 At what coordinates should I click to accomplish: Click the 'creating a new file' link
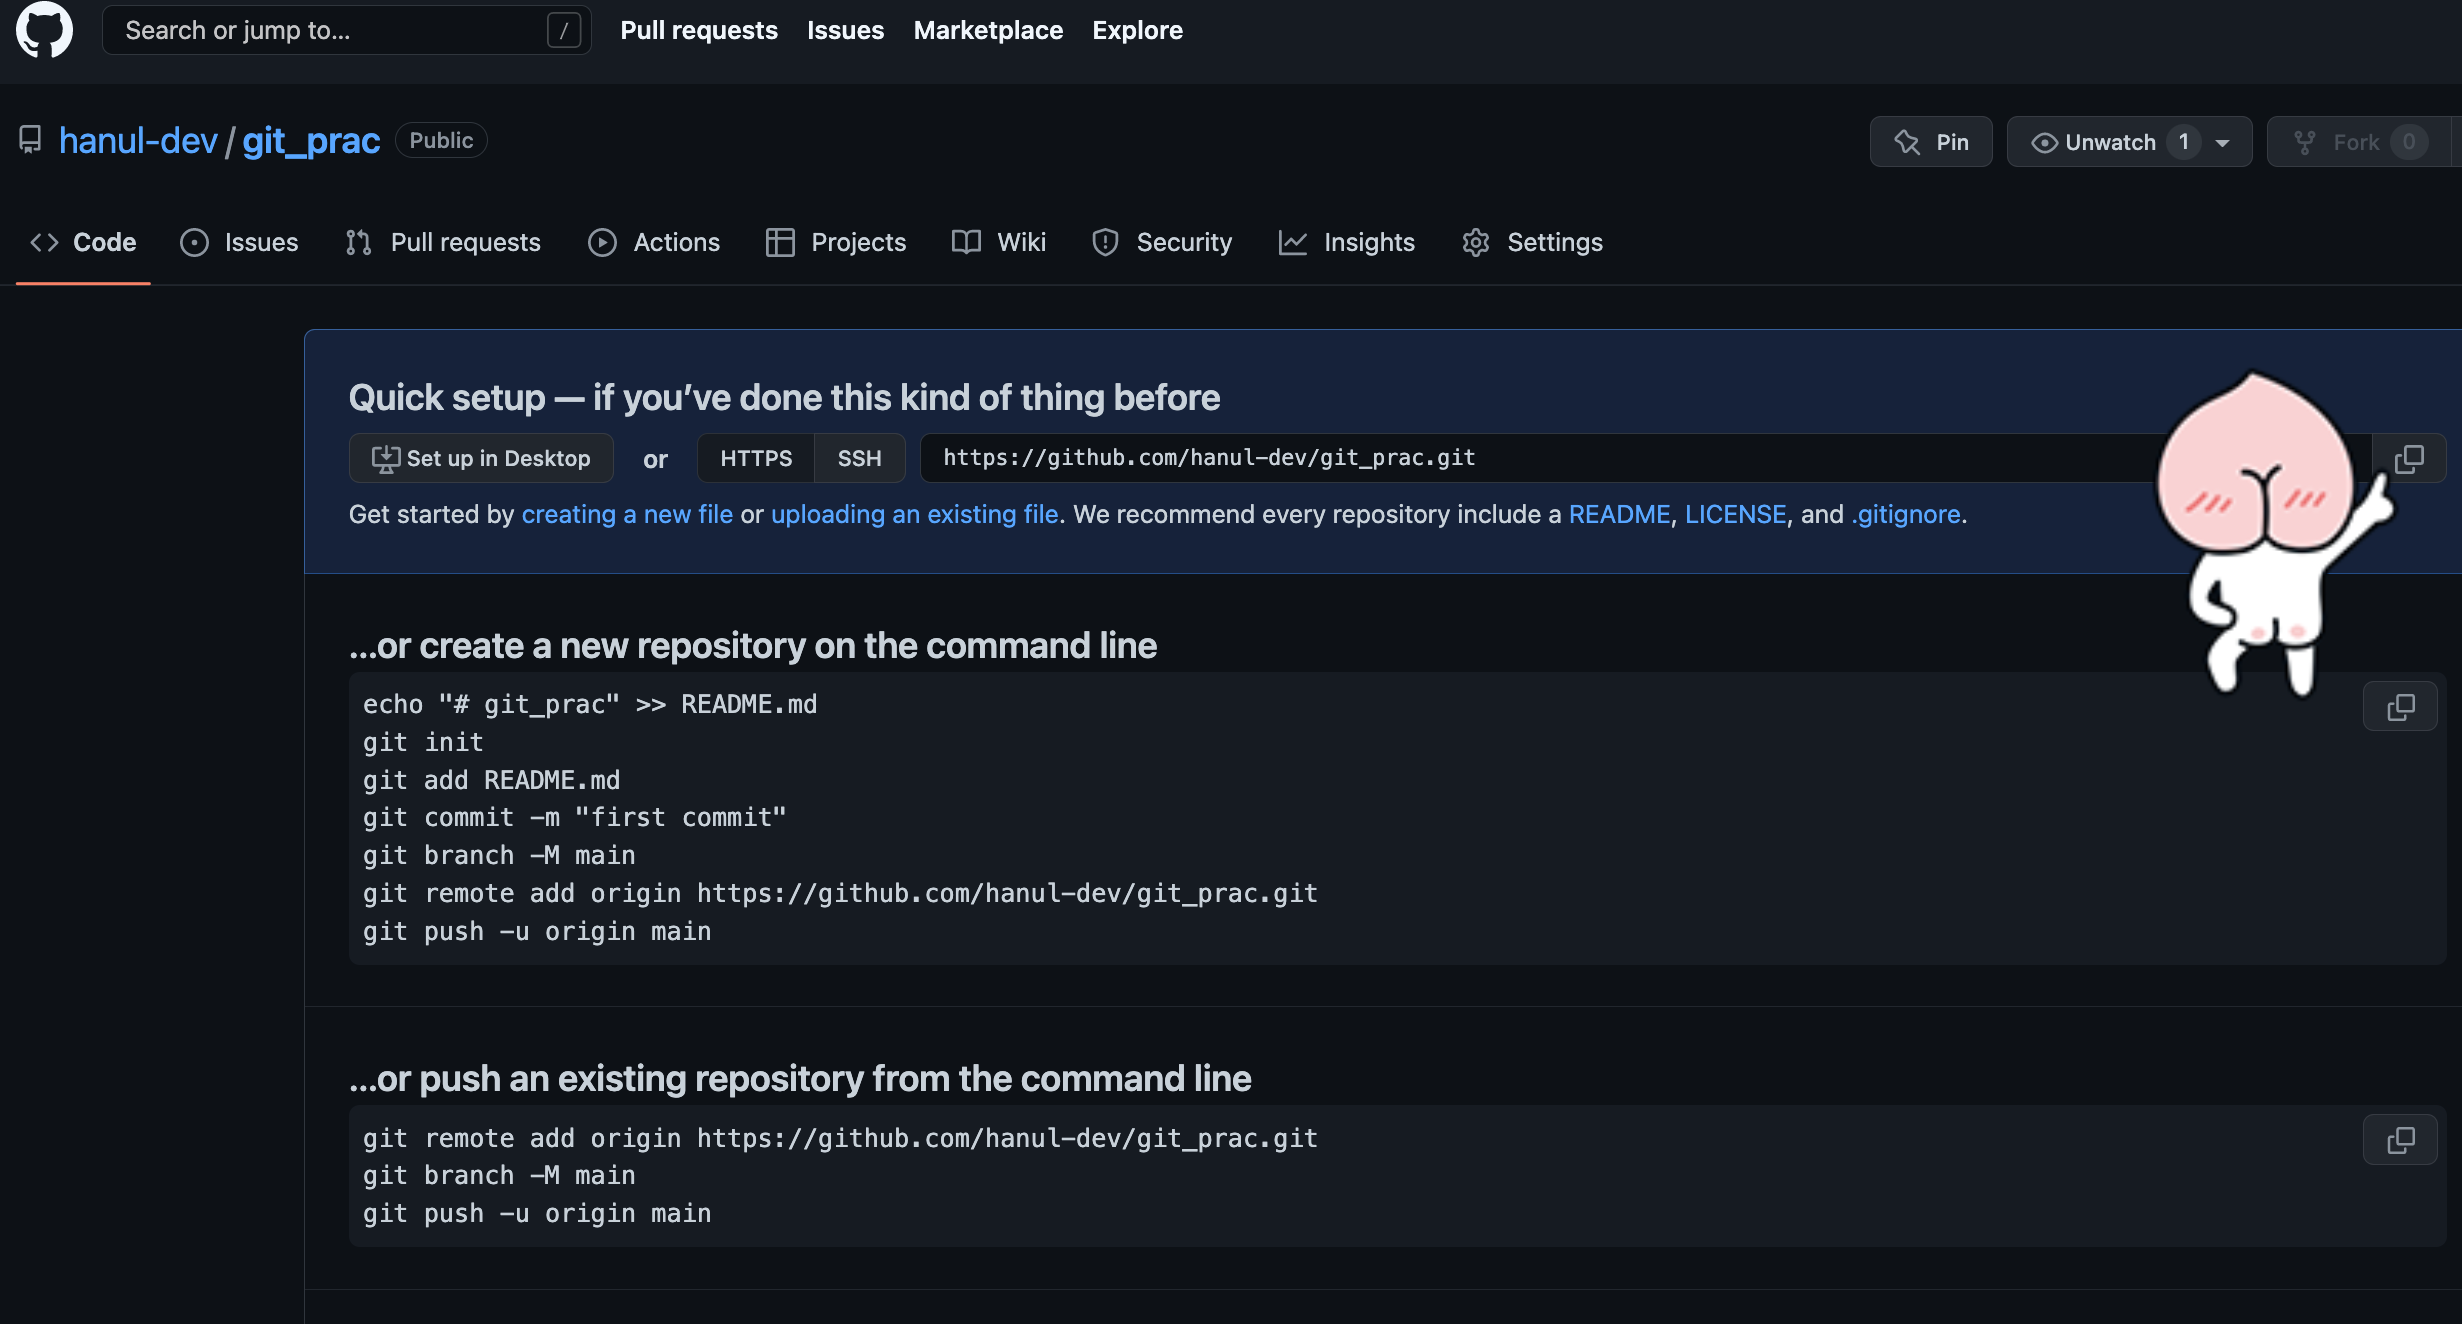[x=627, y=514]
